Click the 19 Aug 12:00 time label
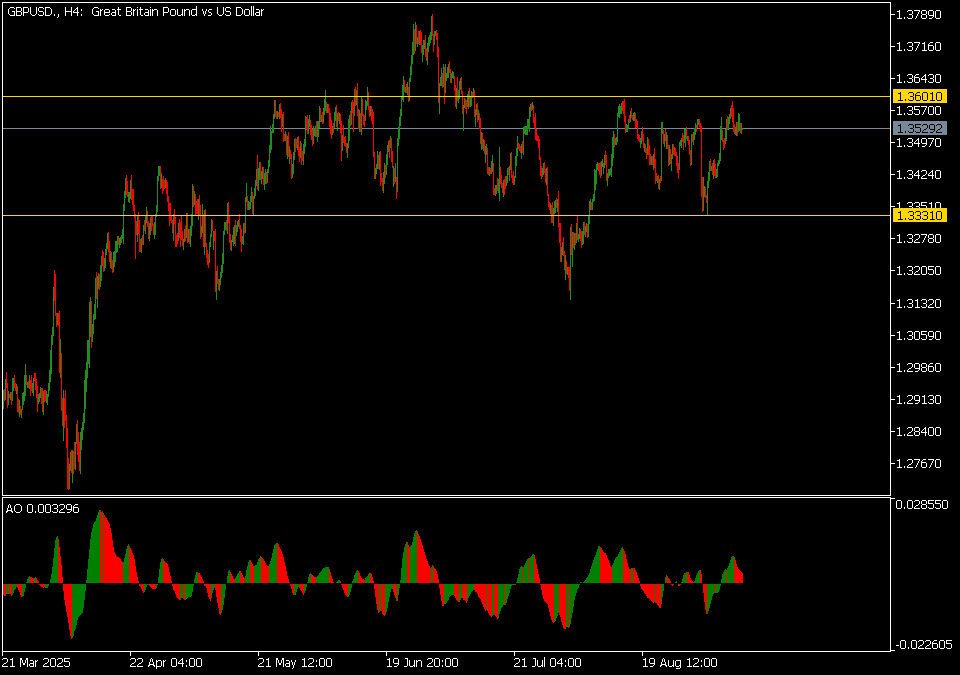Image resolution: width=960 pixels, height=675 pixels. pos(680,662)
